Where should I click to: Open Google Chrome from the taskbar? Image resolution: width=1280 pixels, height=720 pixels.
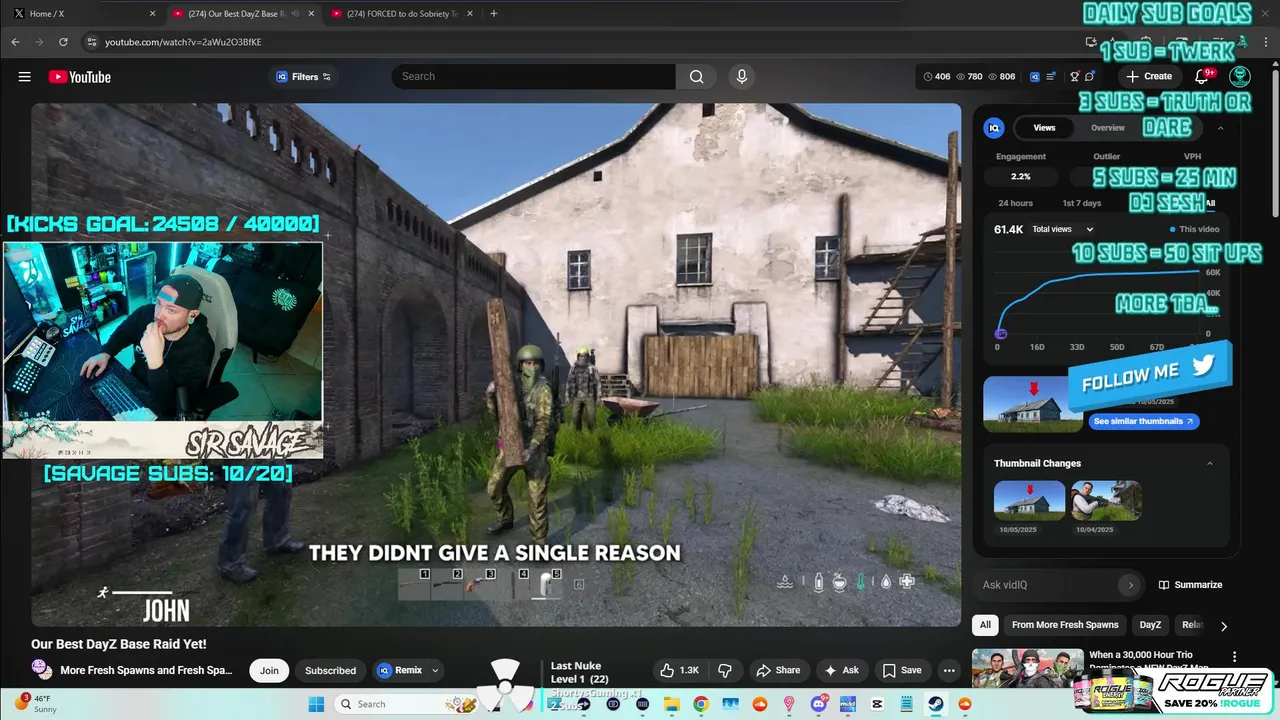(701, 704)
